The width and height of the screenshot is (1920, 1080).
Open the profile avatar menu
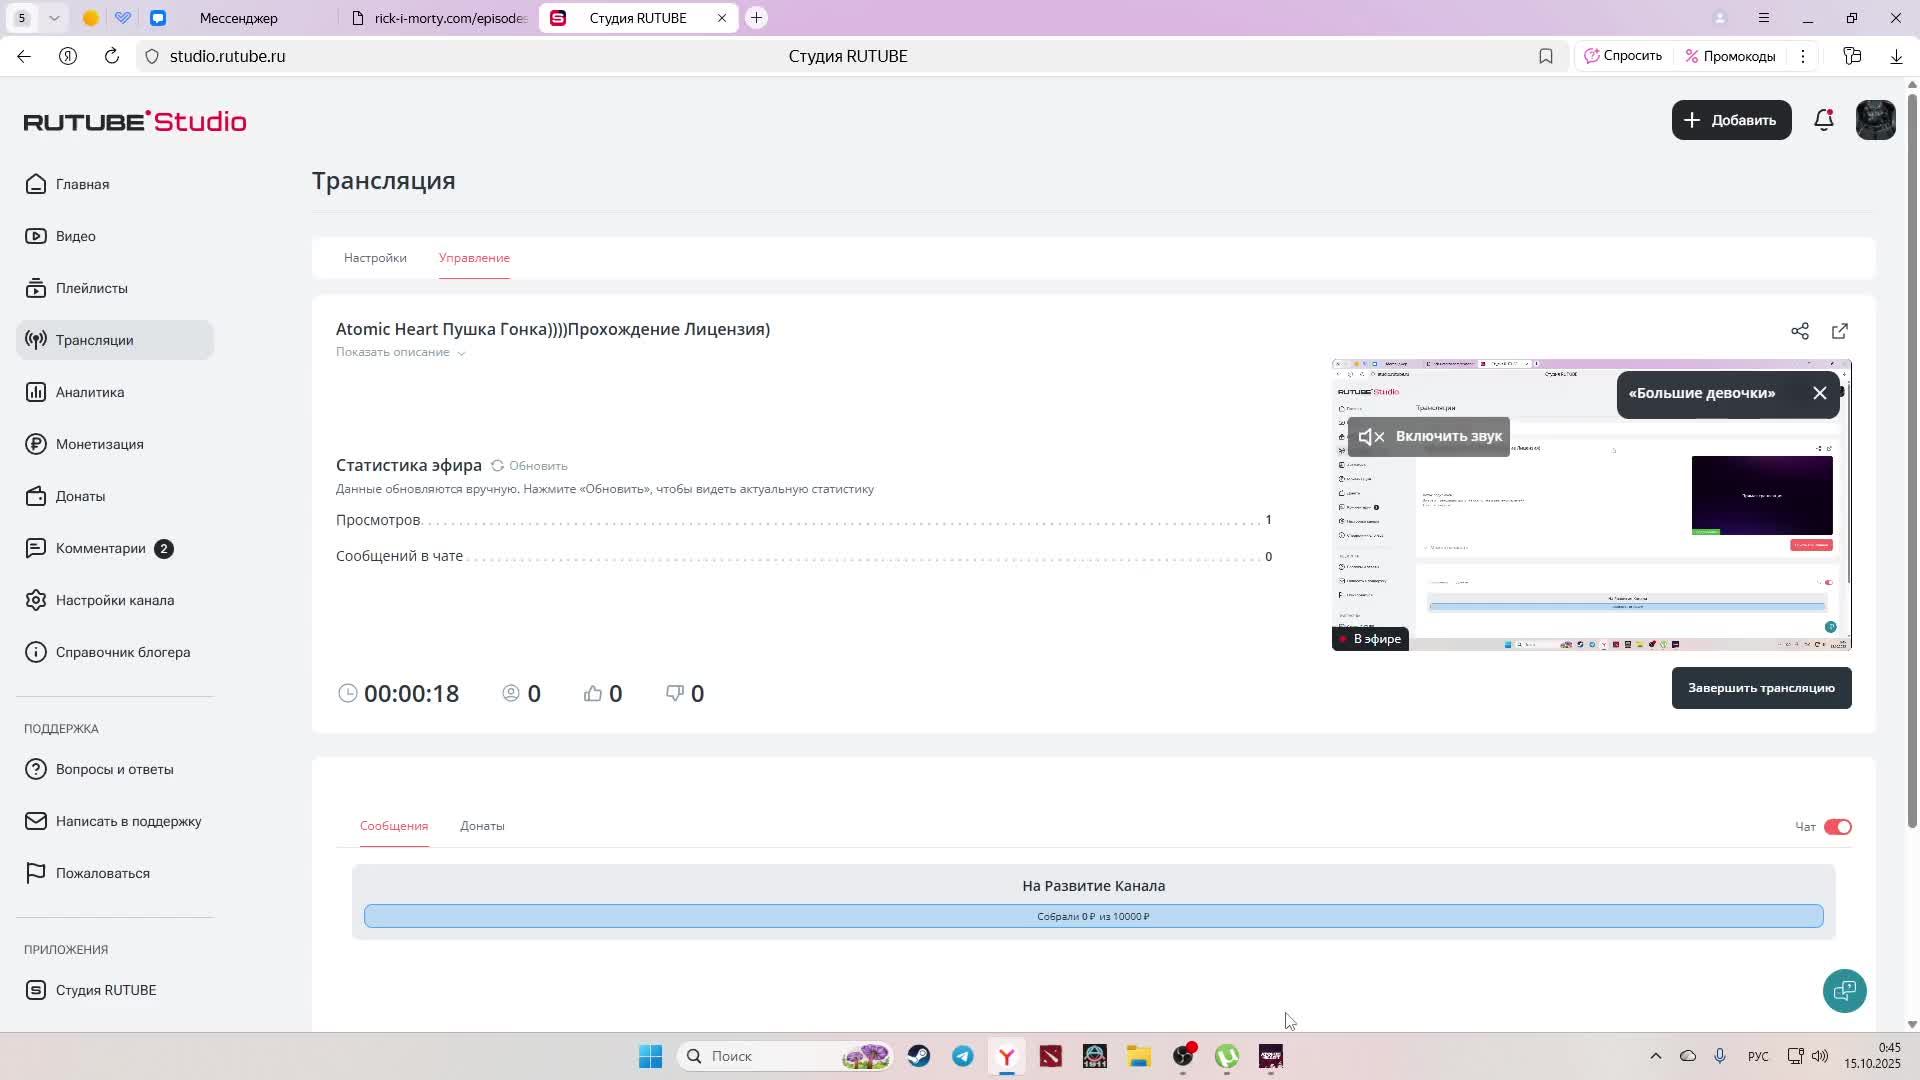(1875, 120)
